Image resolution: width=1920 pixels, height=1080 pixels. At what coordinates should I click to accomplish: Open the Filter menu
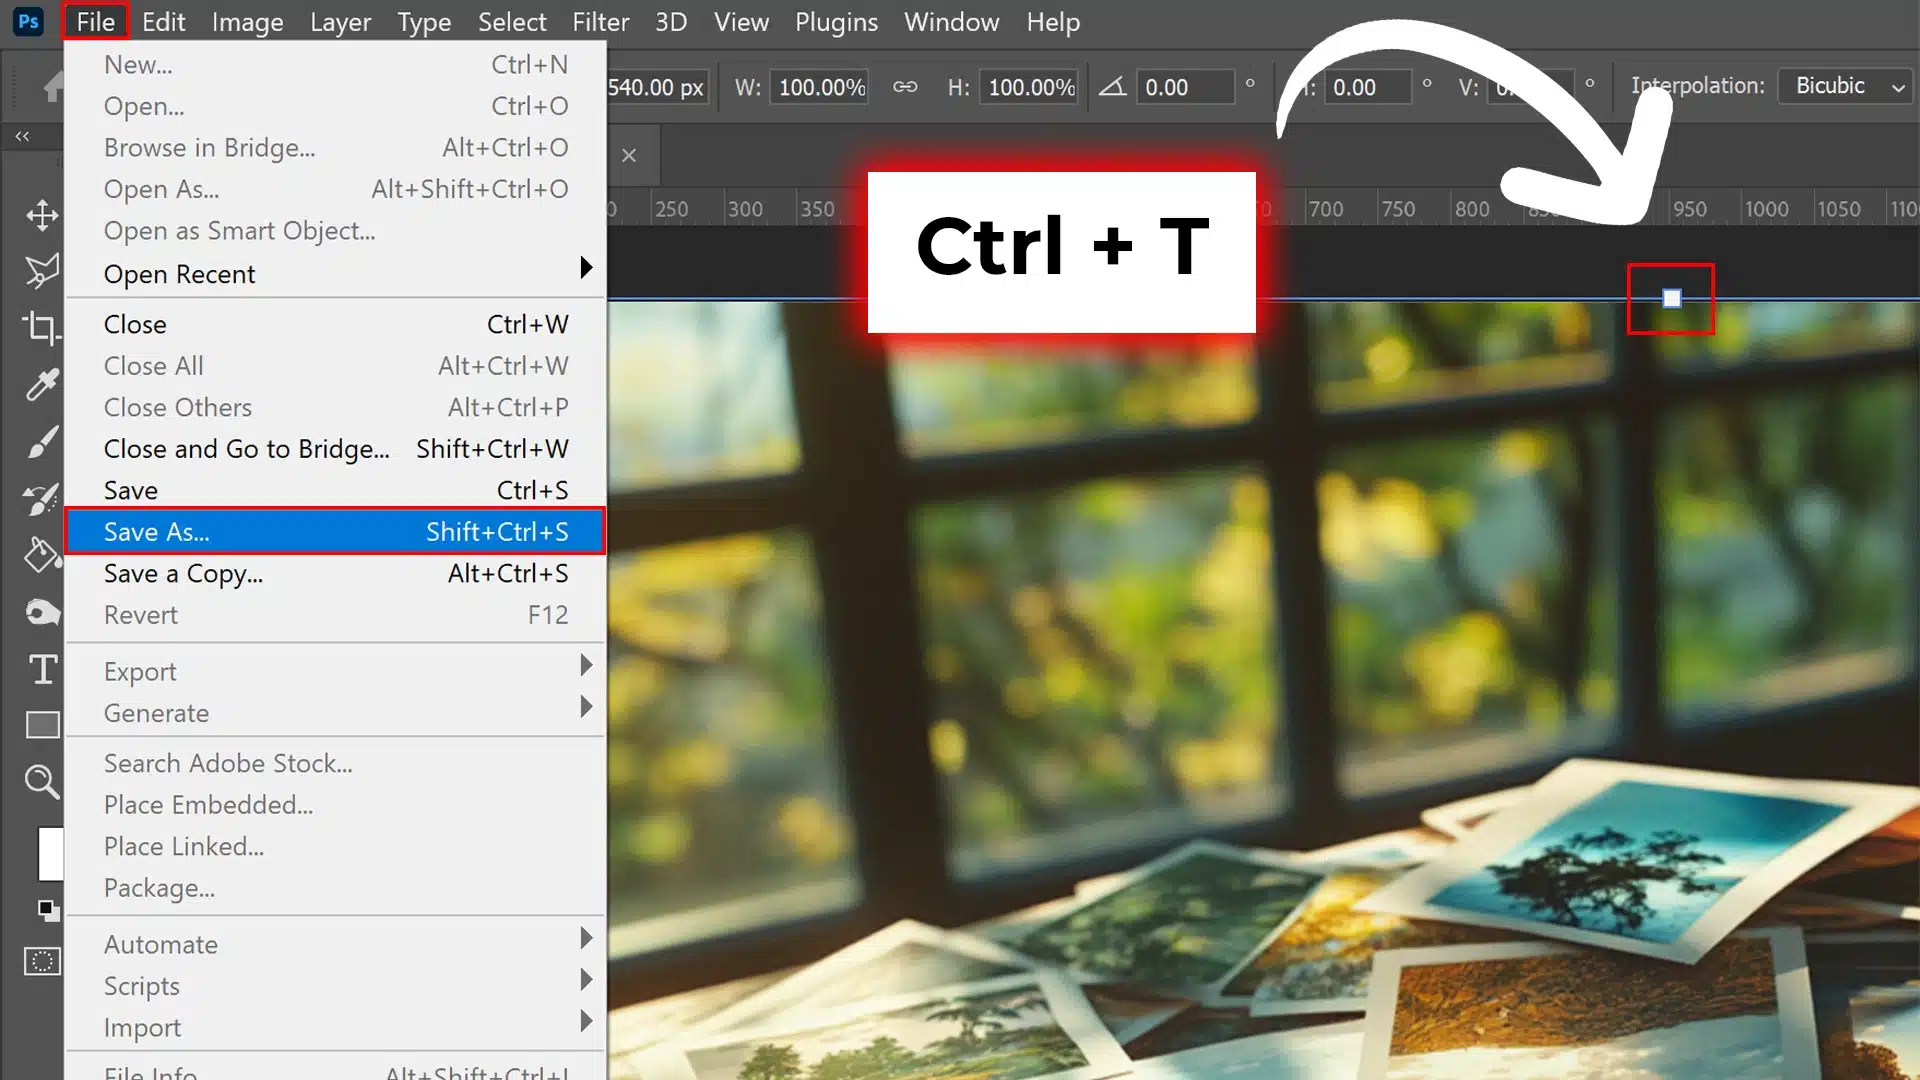pyautogui.click(x=600, y=21)
